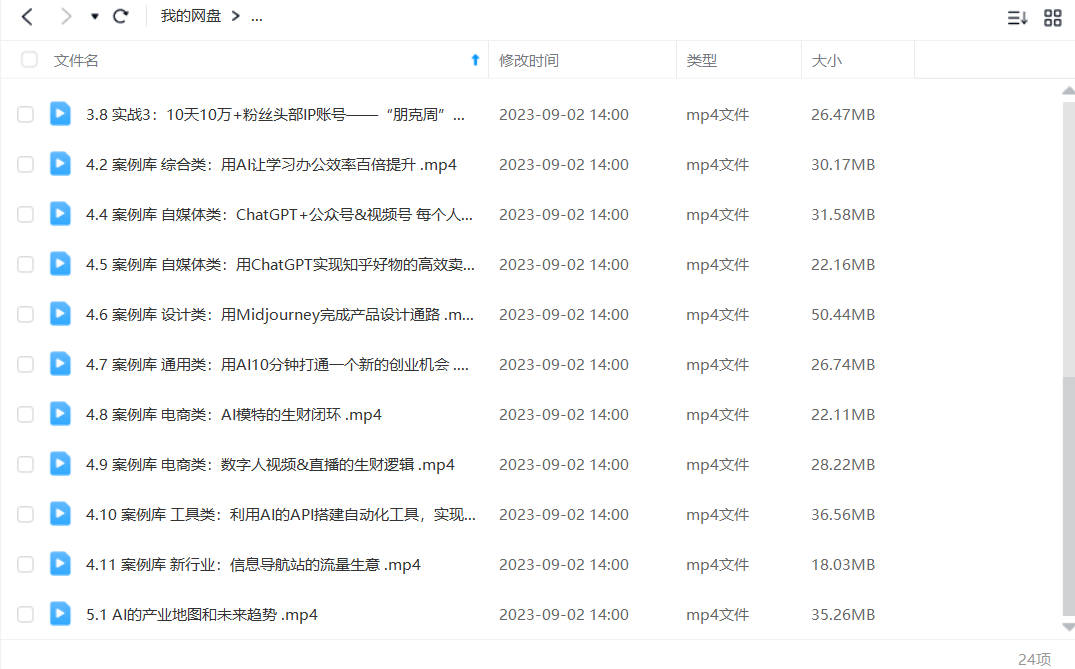This screenshot has height=669, width=1075.
Task: Select 4.2 案例库 综合类 file name
Action: [271, 165]
